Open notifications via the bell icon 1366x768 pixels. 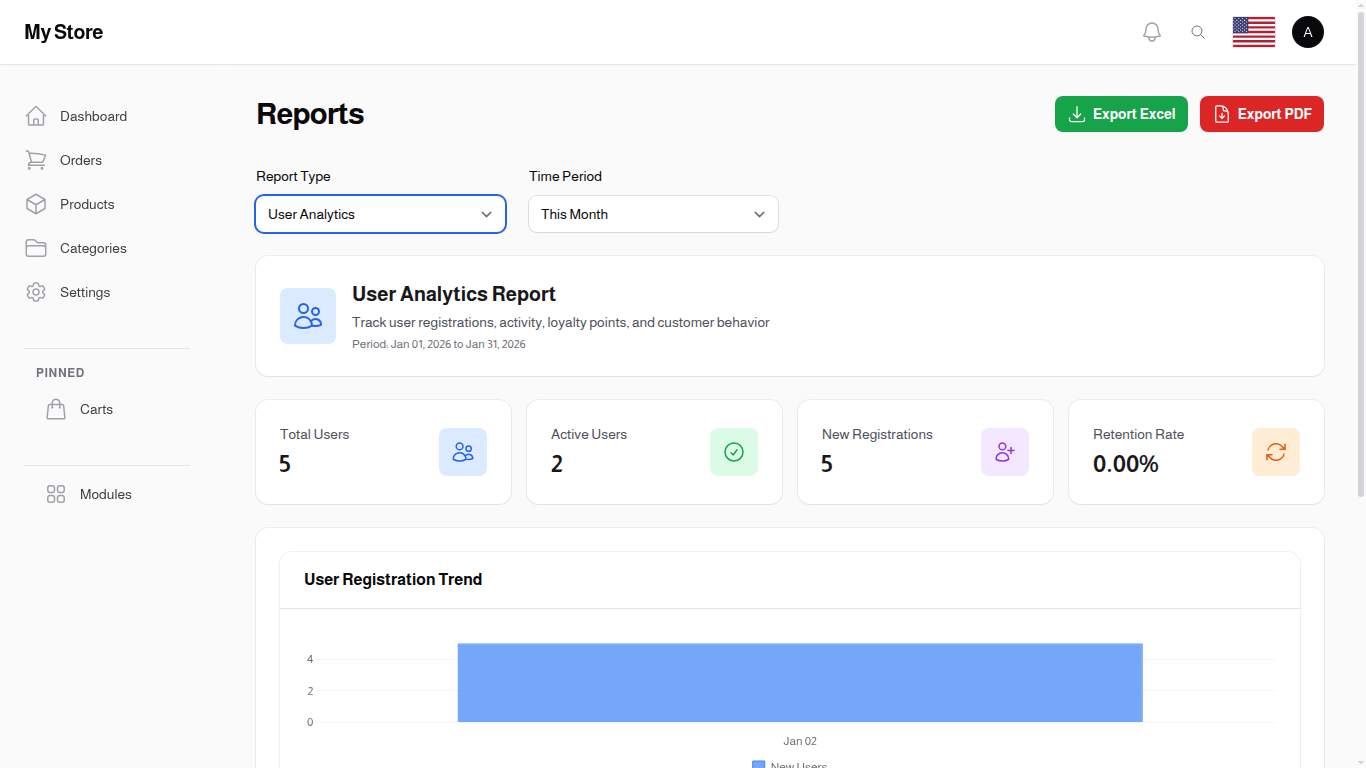click(x=1151, y=31)
